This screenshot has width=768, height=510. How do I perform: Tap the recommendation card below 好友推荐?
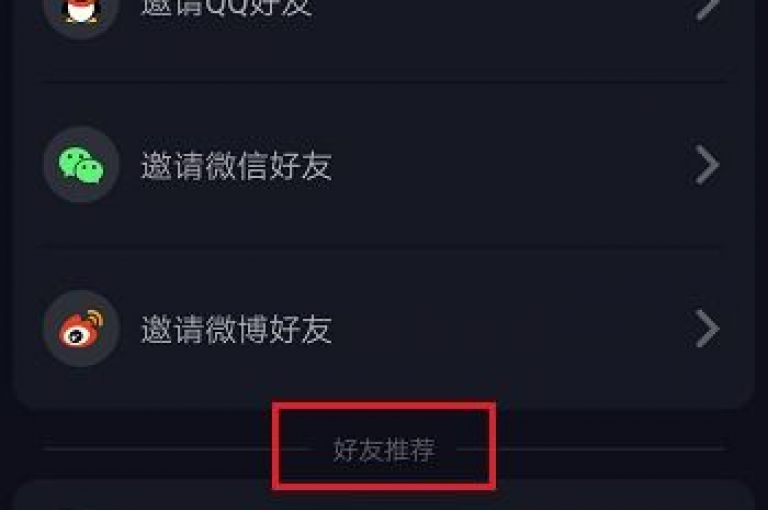click(x=384, y=495)
